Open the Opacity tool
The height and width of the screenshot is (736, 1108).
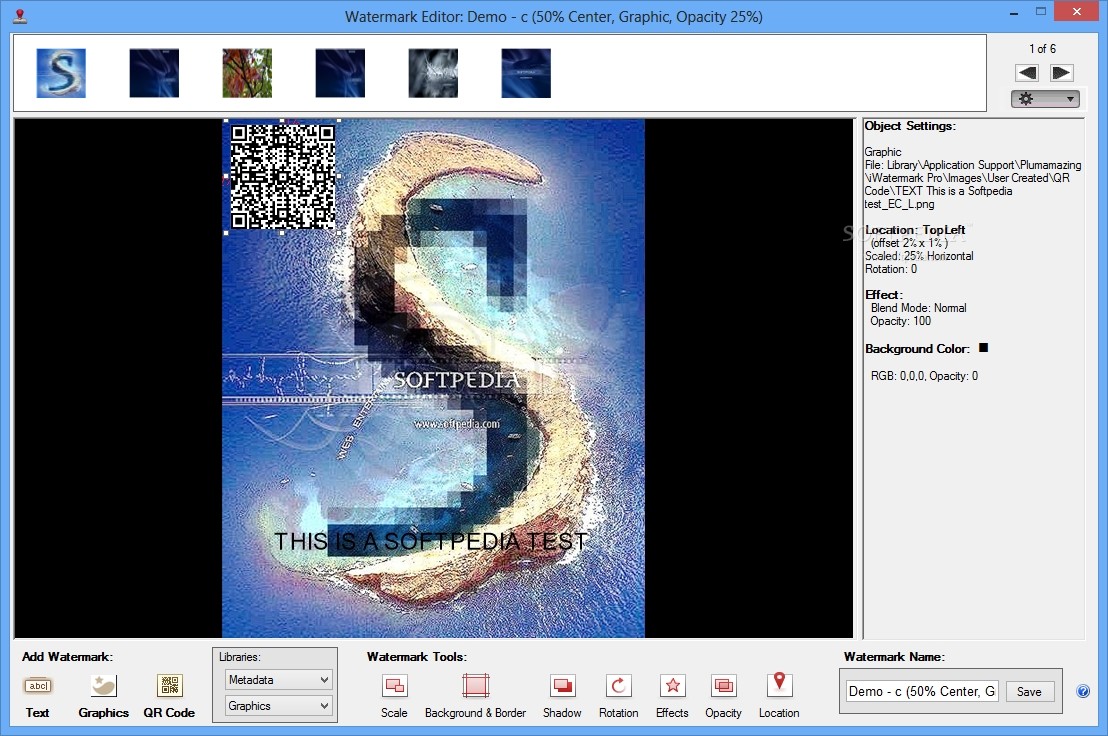(724, 686)
